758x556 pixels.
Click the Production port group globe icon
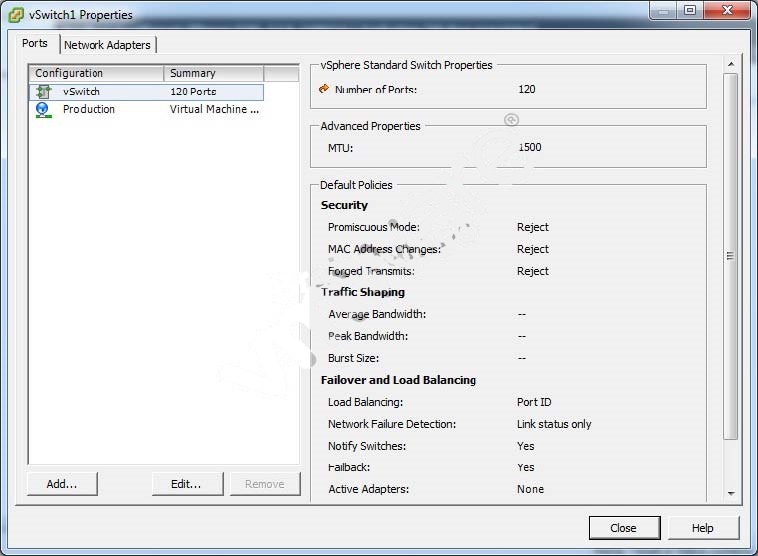coord(44,110)
